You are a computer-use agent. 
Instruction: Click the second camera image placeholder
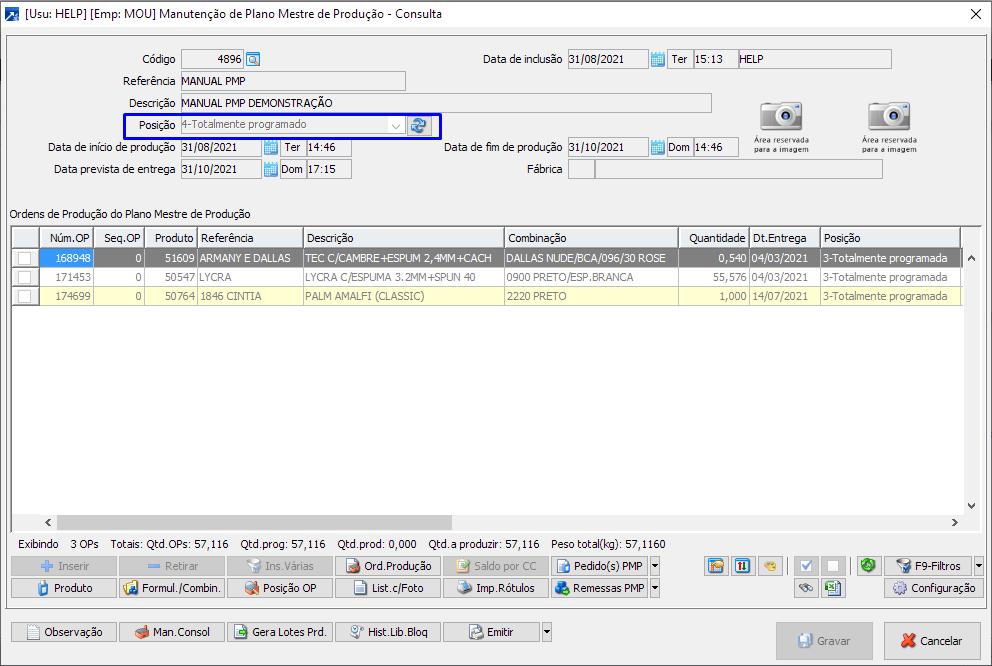(889, 127)
